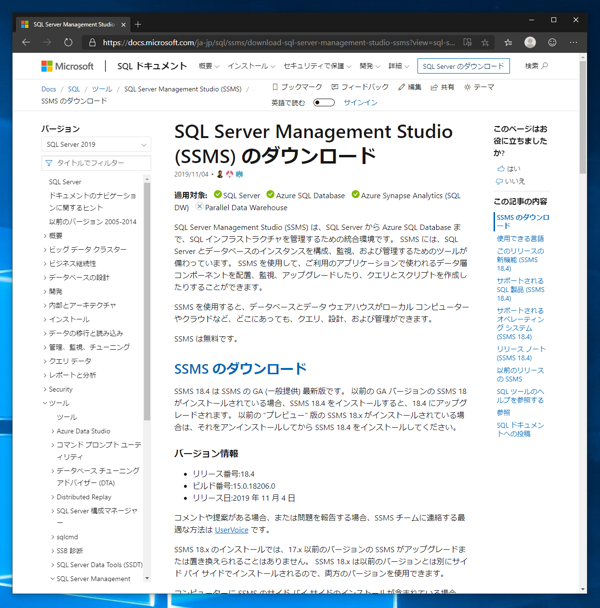
Task: Select 以前のバージョン 2005-2014 tree item
Action: pyautogui.click(x=93, y=222)
